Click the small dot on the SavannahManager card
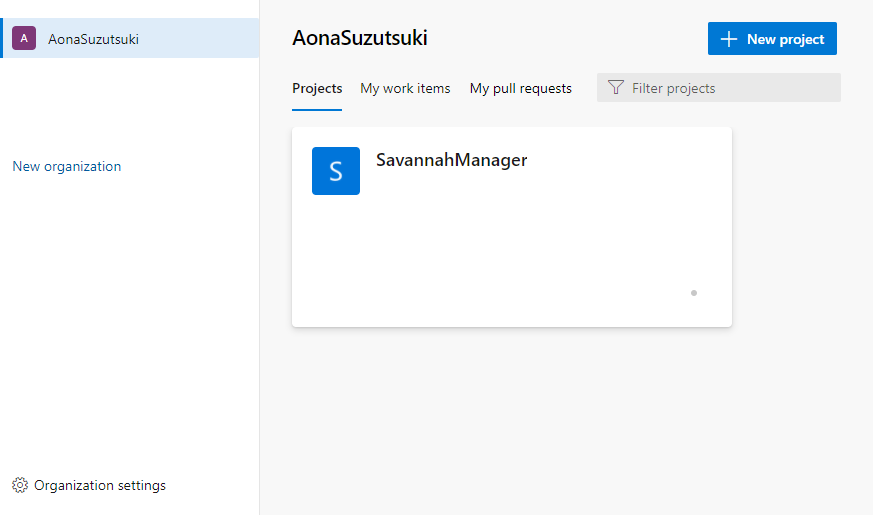The height and width of the screenshot is (515, 873). coord(694,293)
